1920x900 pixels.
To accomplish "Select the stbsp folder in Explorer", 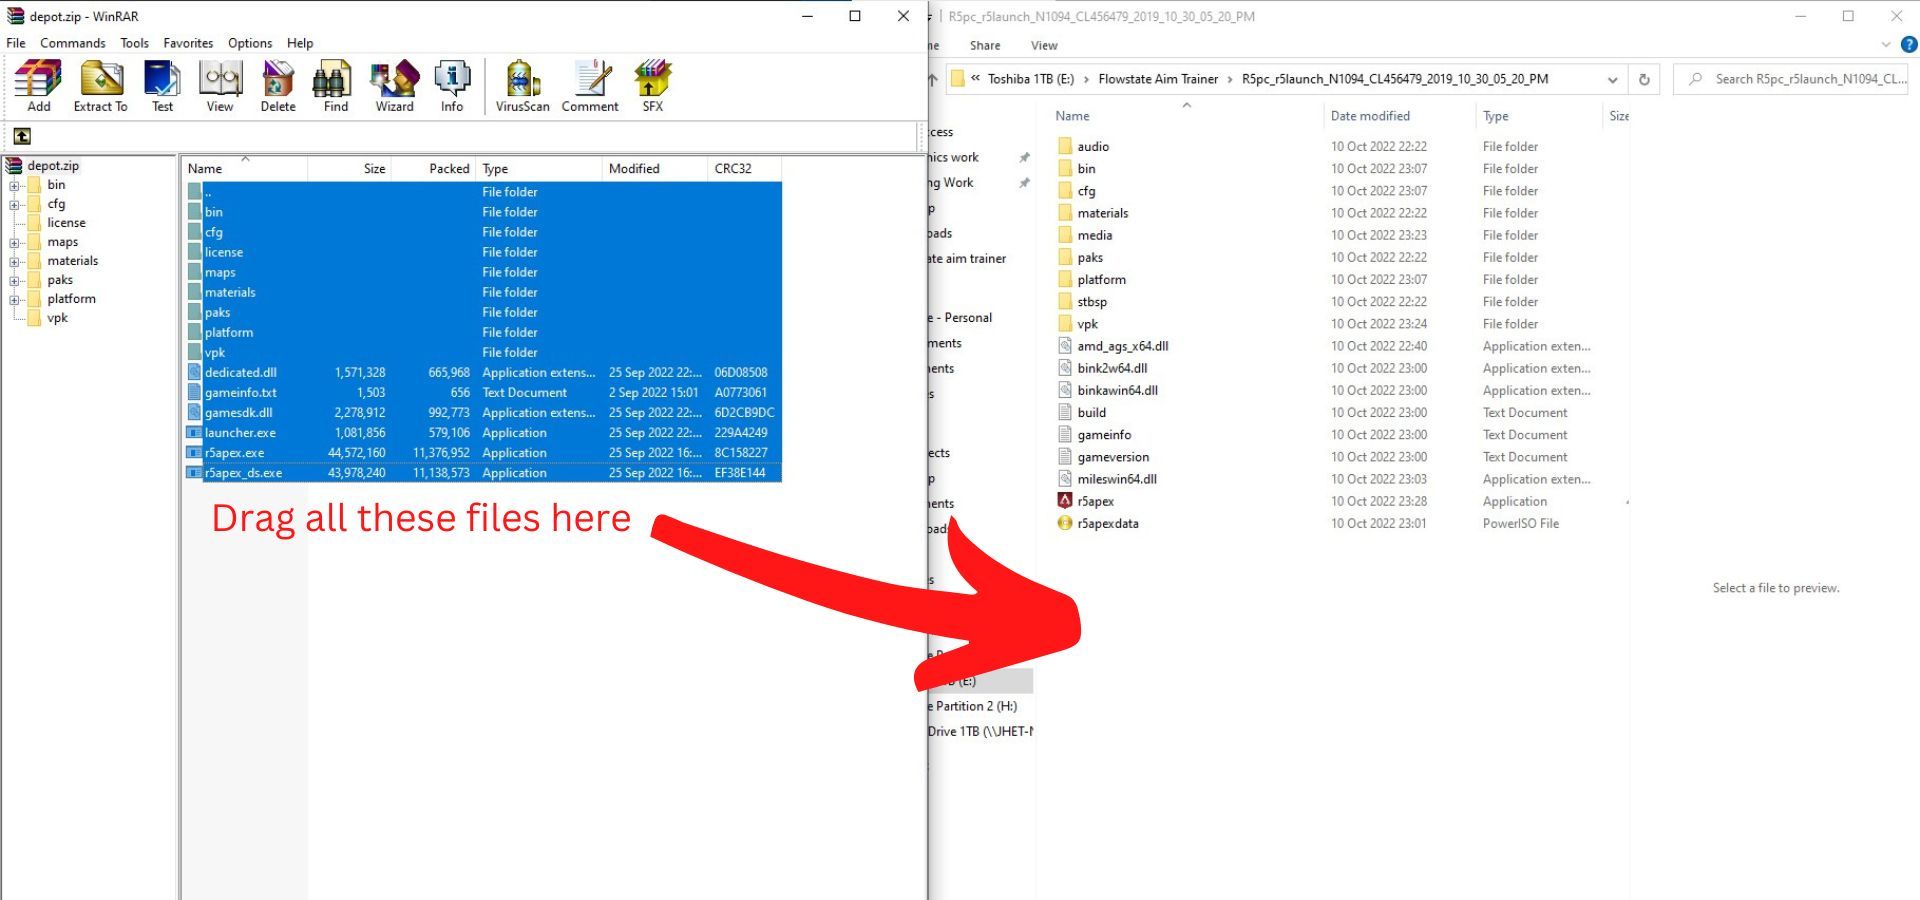I will (x=1092, y=301).
